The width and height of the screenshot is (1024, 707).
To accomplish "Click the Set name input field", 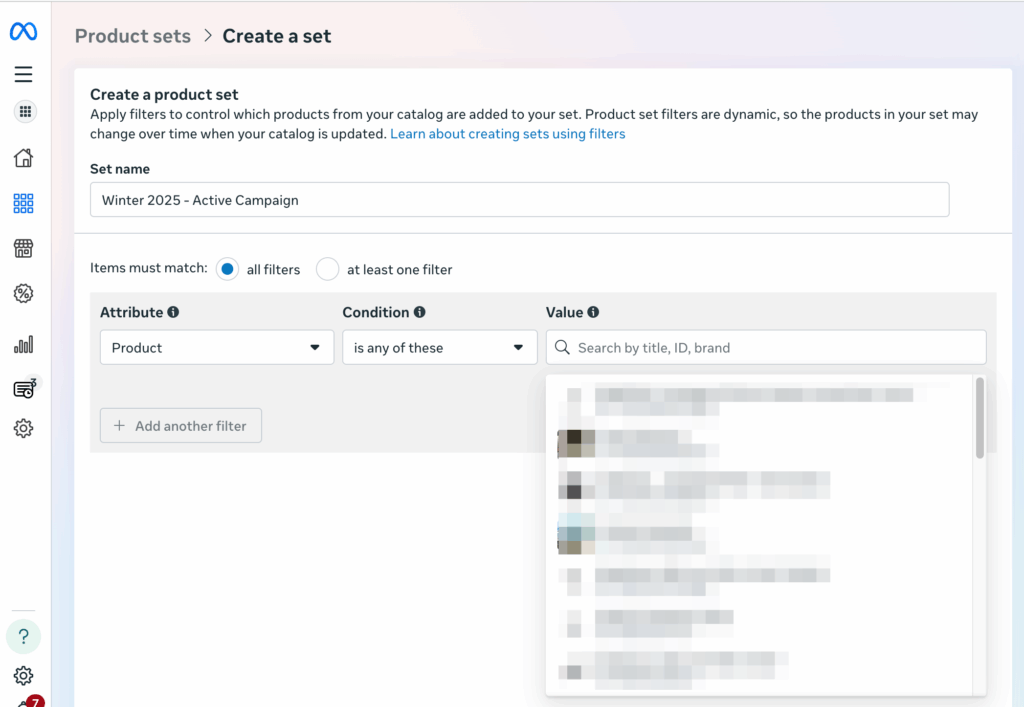I will tap(519, 200).
